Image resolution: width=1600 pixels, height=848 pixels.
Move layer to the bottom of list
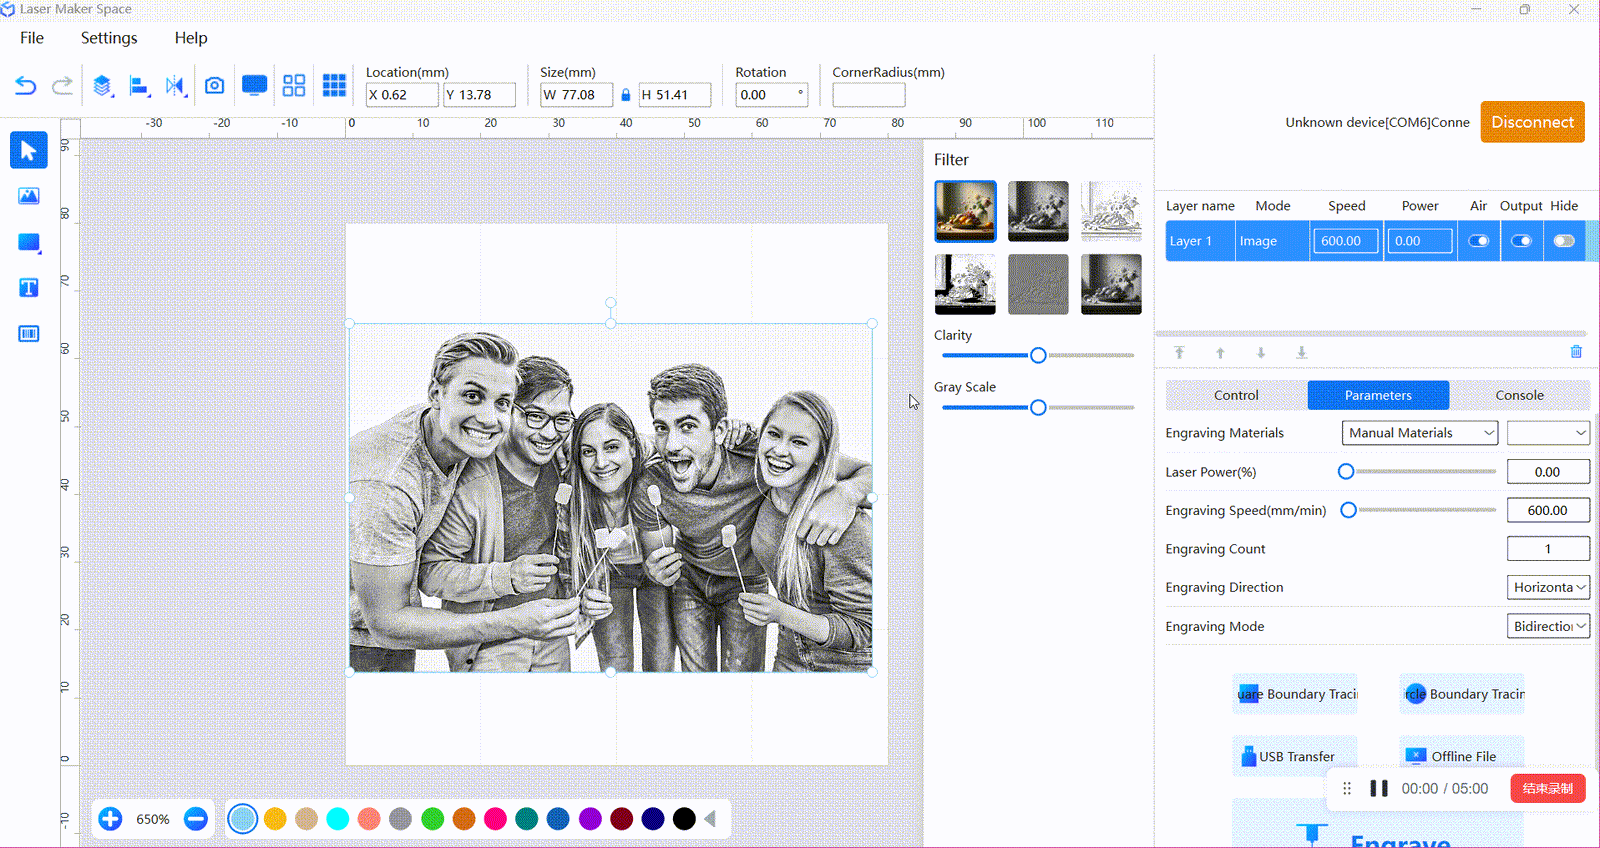coord(1301,352)
